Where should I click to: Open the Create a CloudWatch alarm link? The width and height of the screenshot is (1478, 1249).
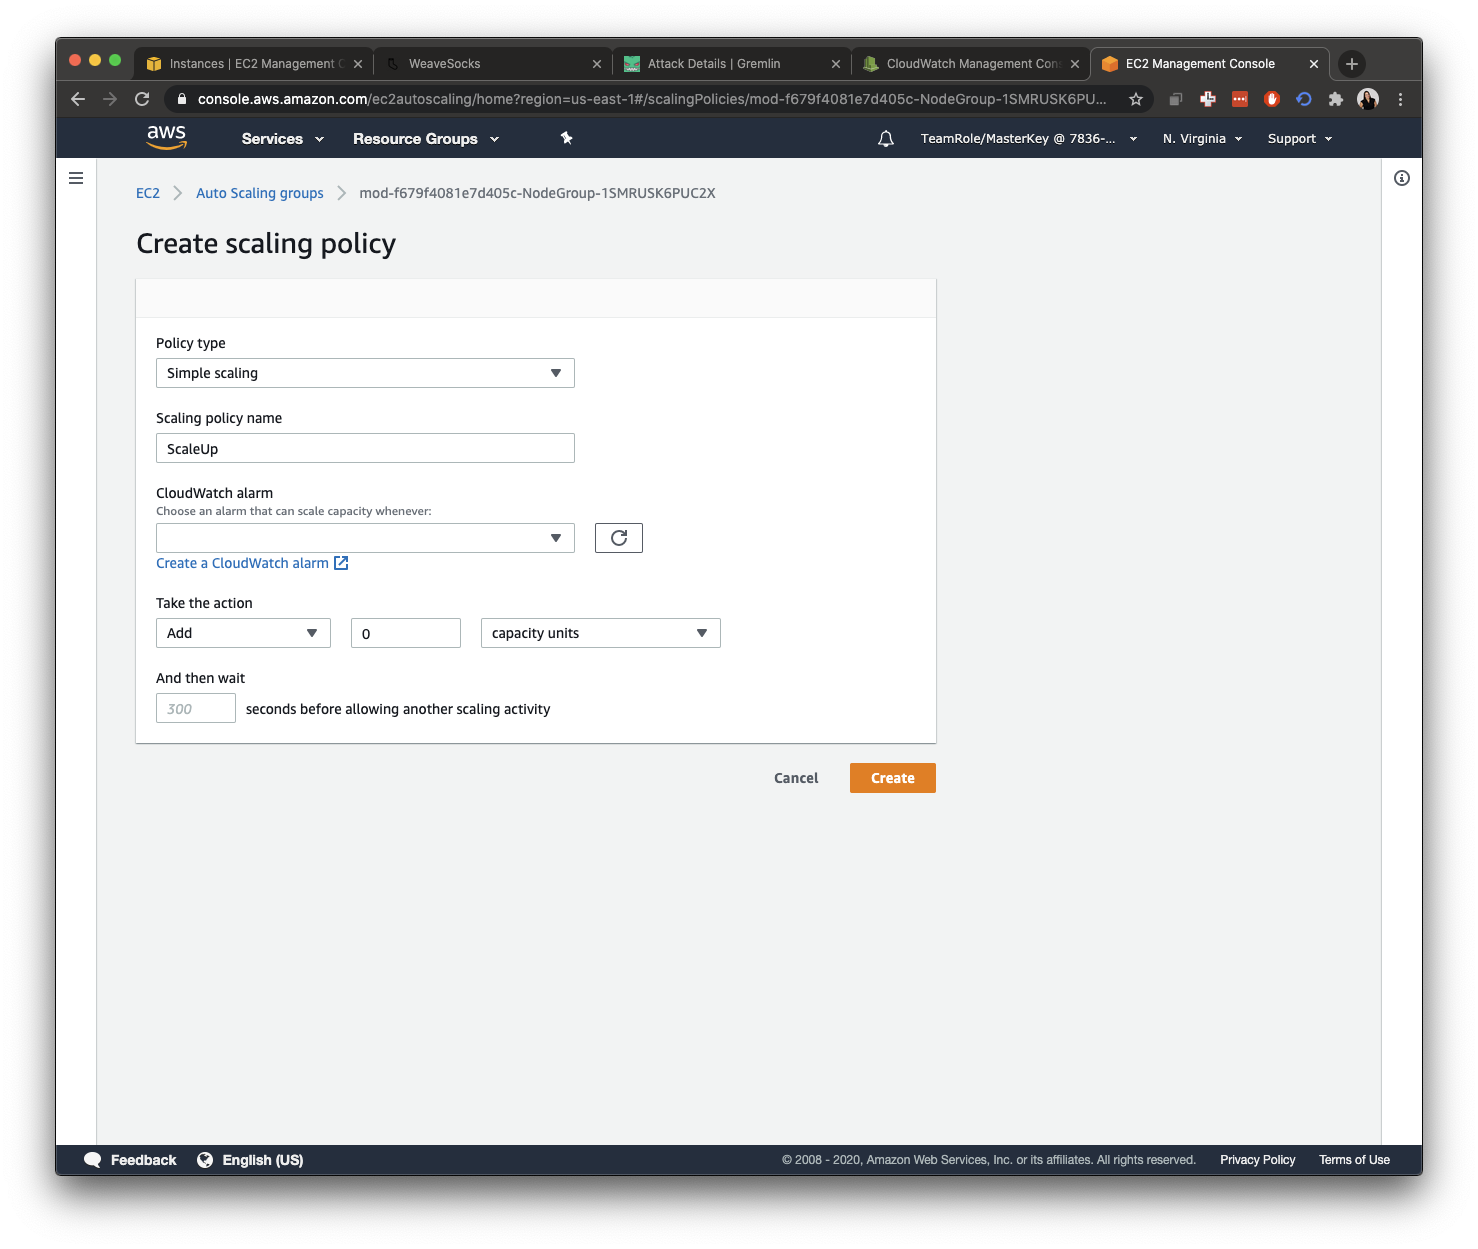pyautogui.click(x=252, y=563)
